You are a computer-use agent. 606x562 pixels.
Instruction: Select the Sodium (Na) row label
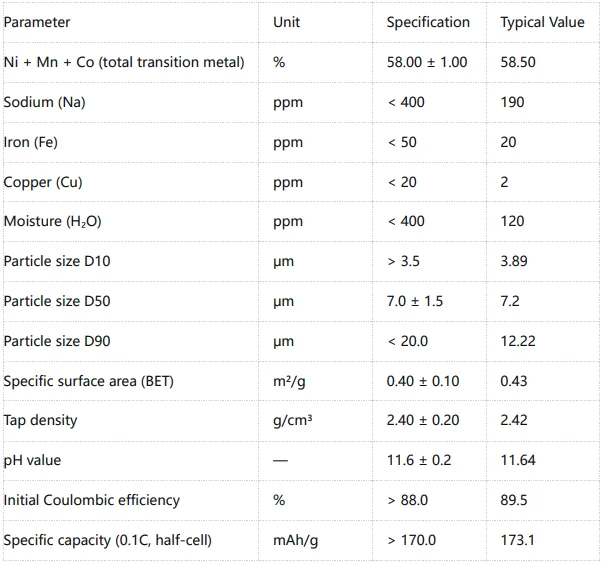click(44, 102)
